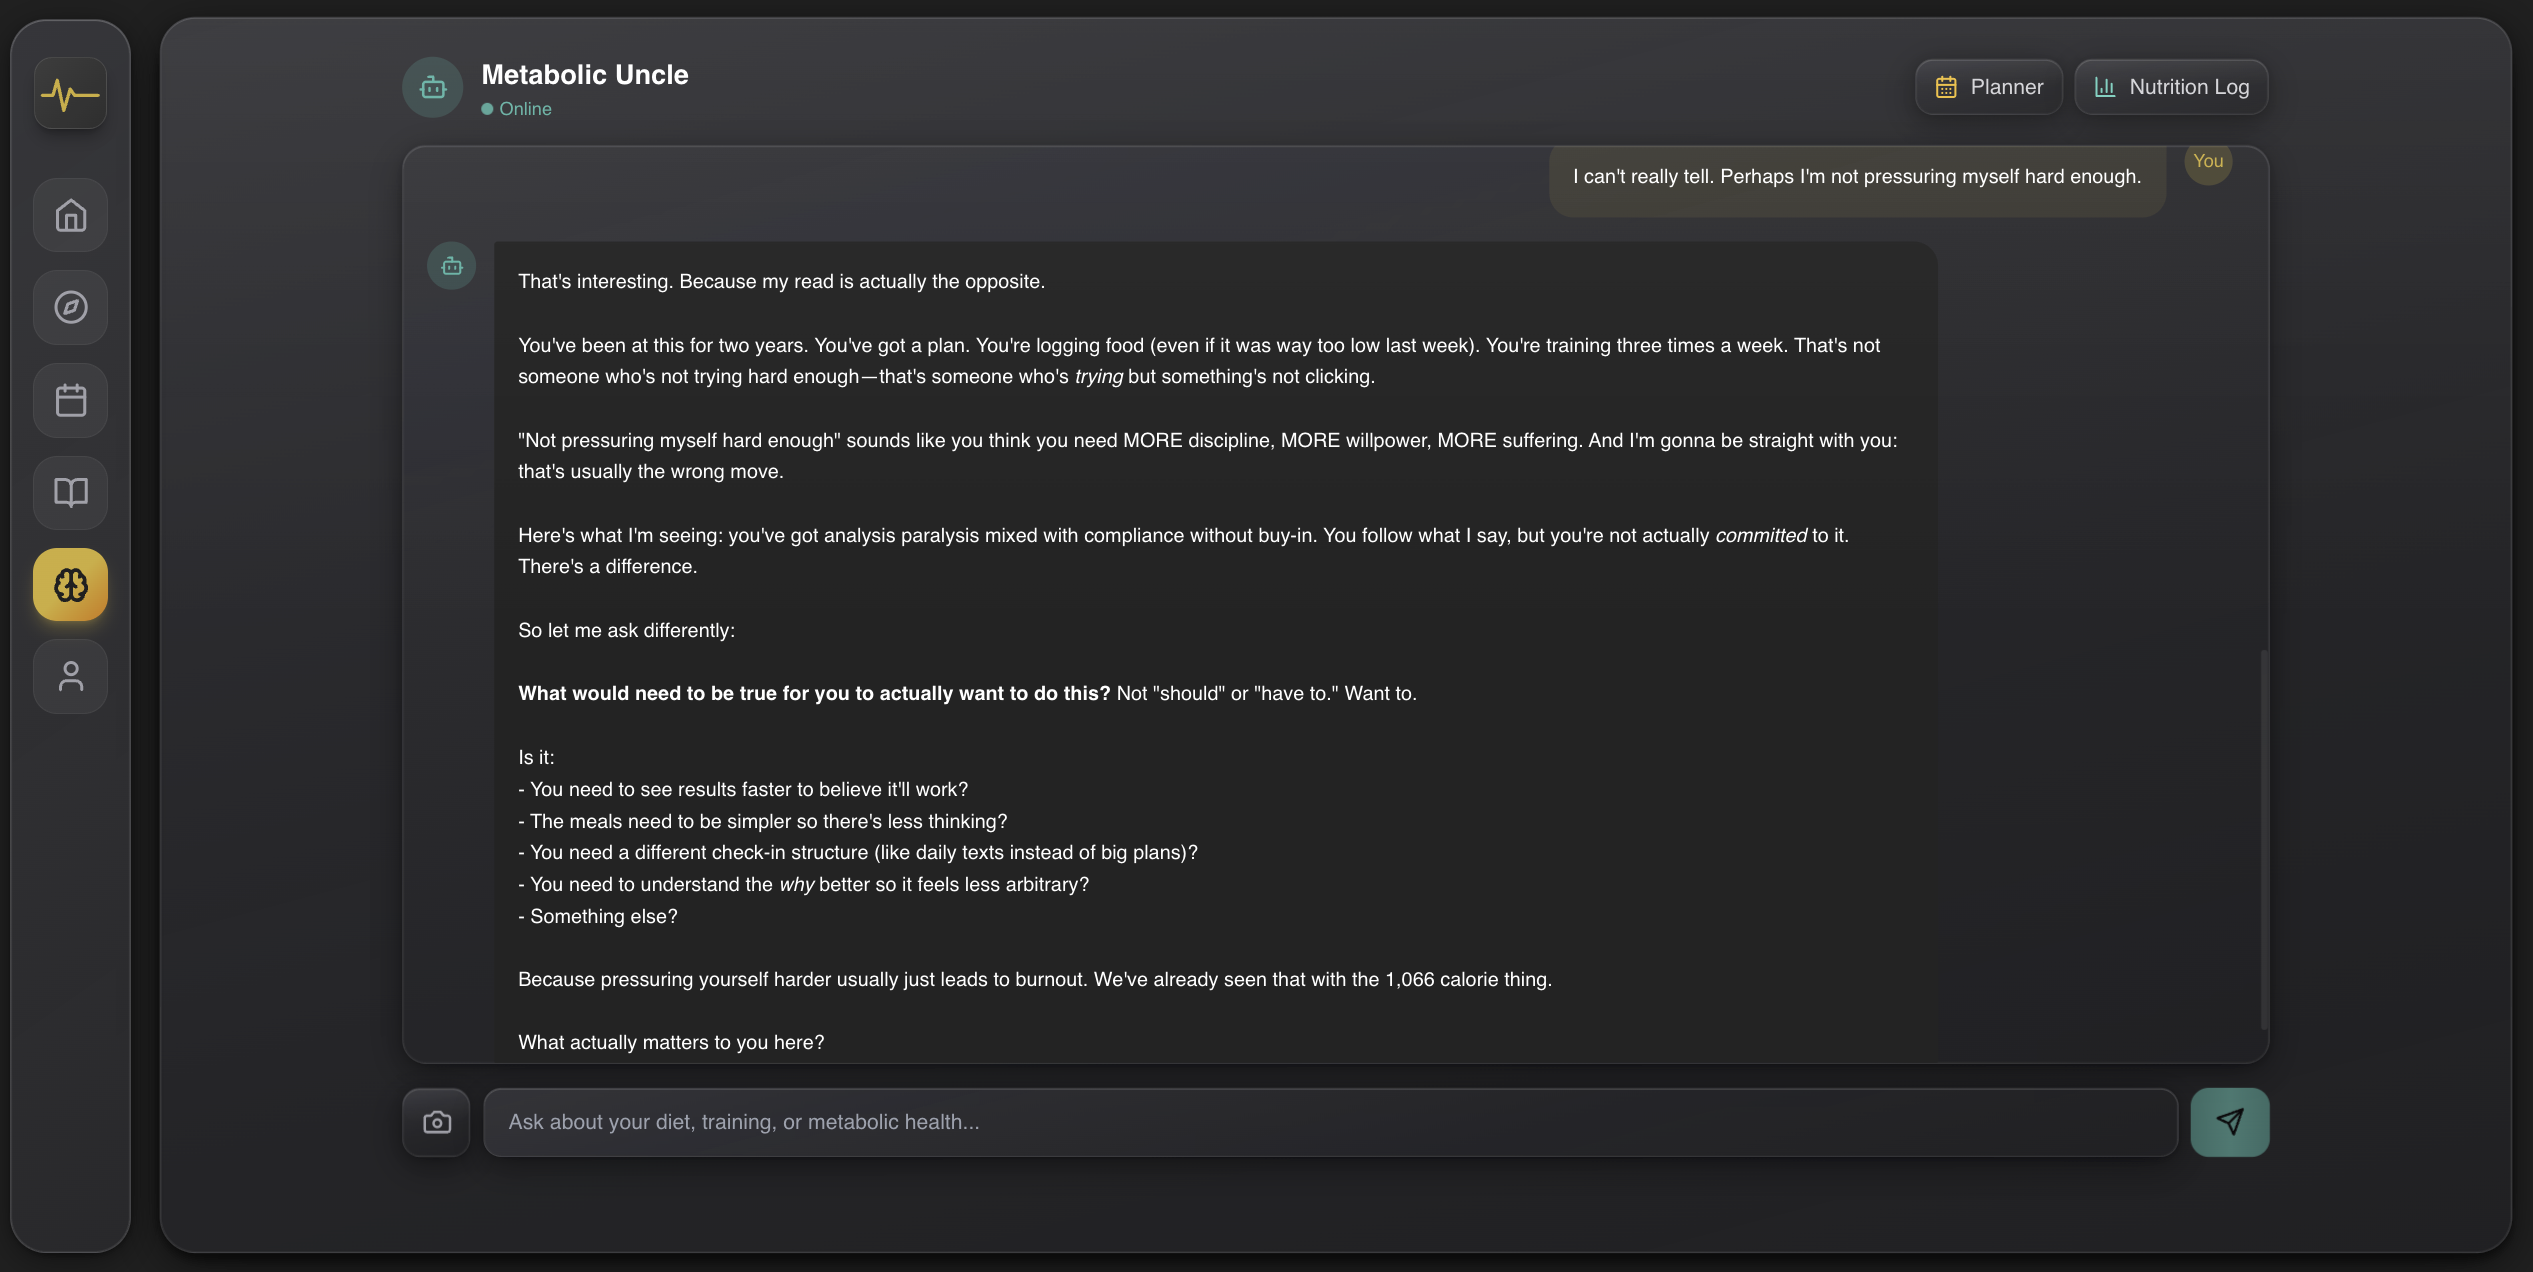Open the profile person icon

(x=69, y=676)
